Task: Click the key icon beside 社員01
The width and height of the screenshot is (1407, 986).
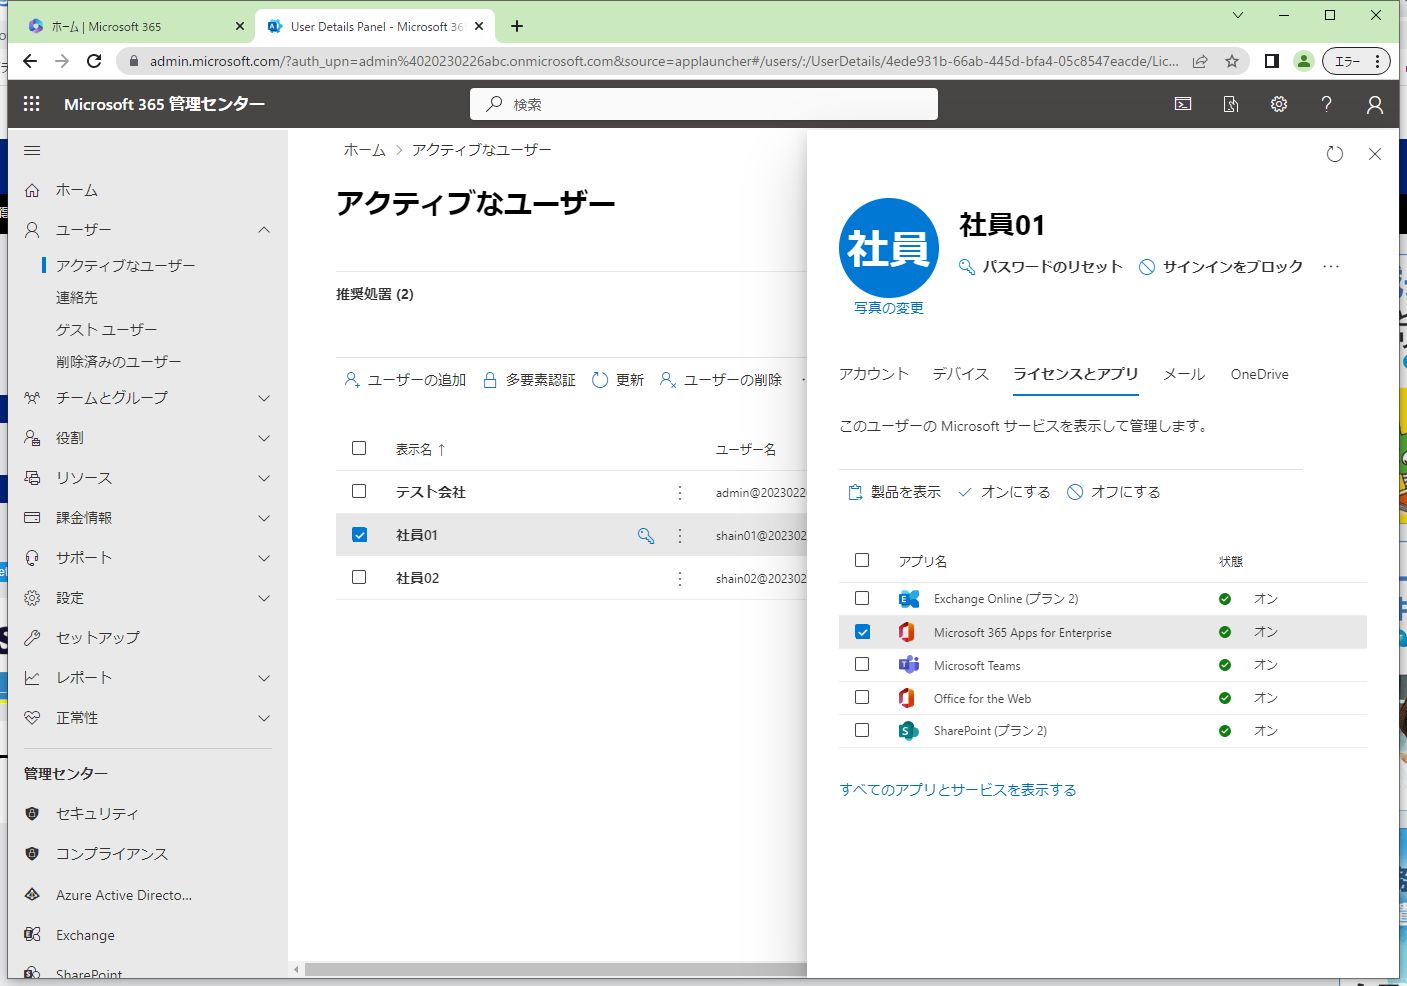Action: click(646, 536)
